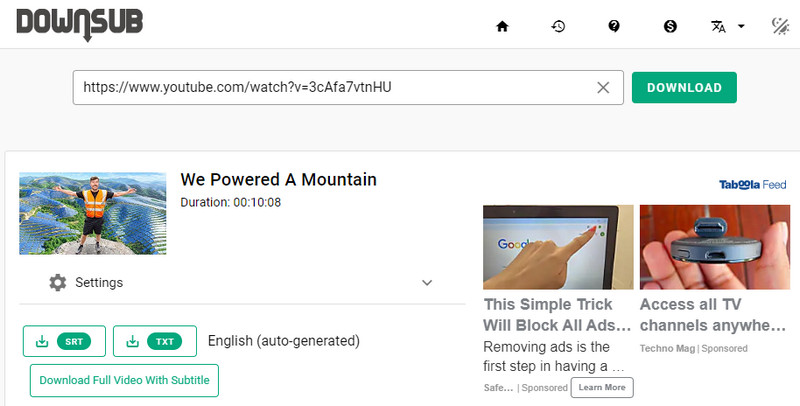The height and width of the screenshot is (406, 800).
Task: Click the Settings gear icon
Action: tap(58, 283)
